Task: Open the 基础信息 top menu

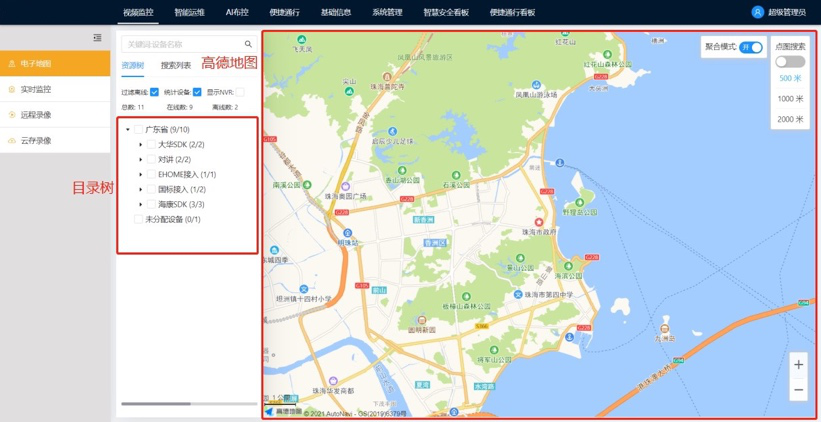Action: point(336,13)
